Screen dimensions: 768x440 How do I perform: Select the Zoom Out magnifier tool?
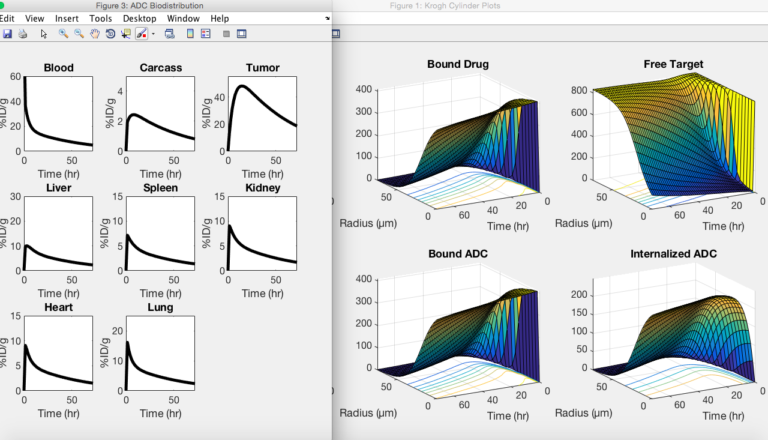coord(79,34)
